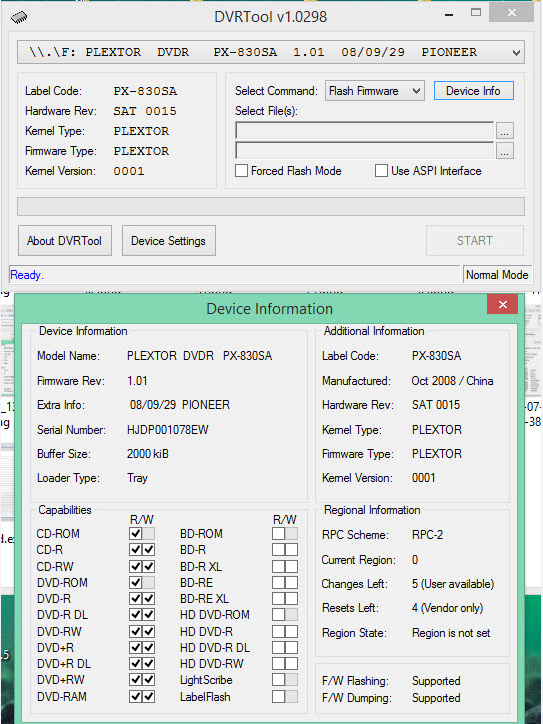543x724 pixels.
Task: Close the DVRTool window
Action: pos(512,13)
